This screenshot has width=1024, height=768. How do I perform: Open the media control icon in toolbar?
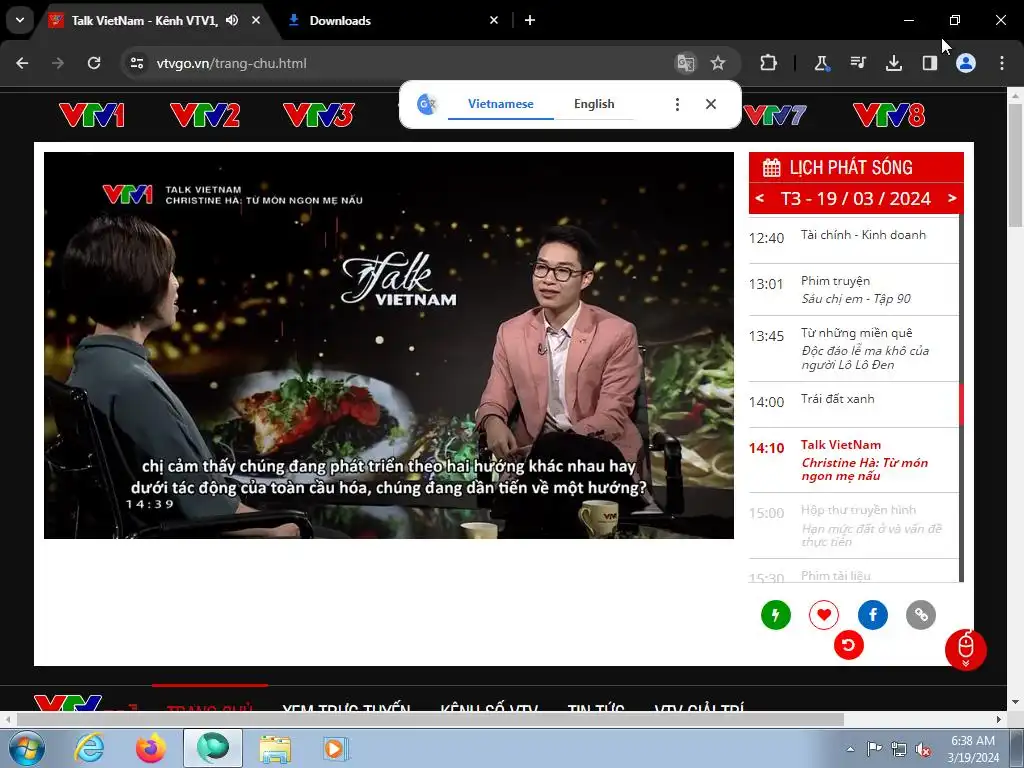[858, 63]
